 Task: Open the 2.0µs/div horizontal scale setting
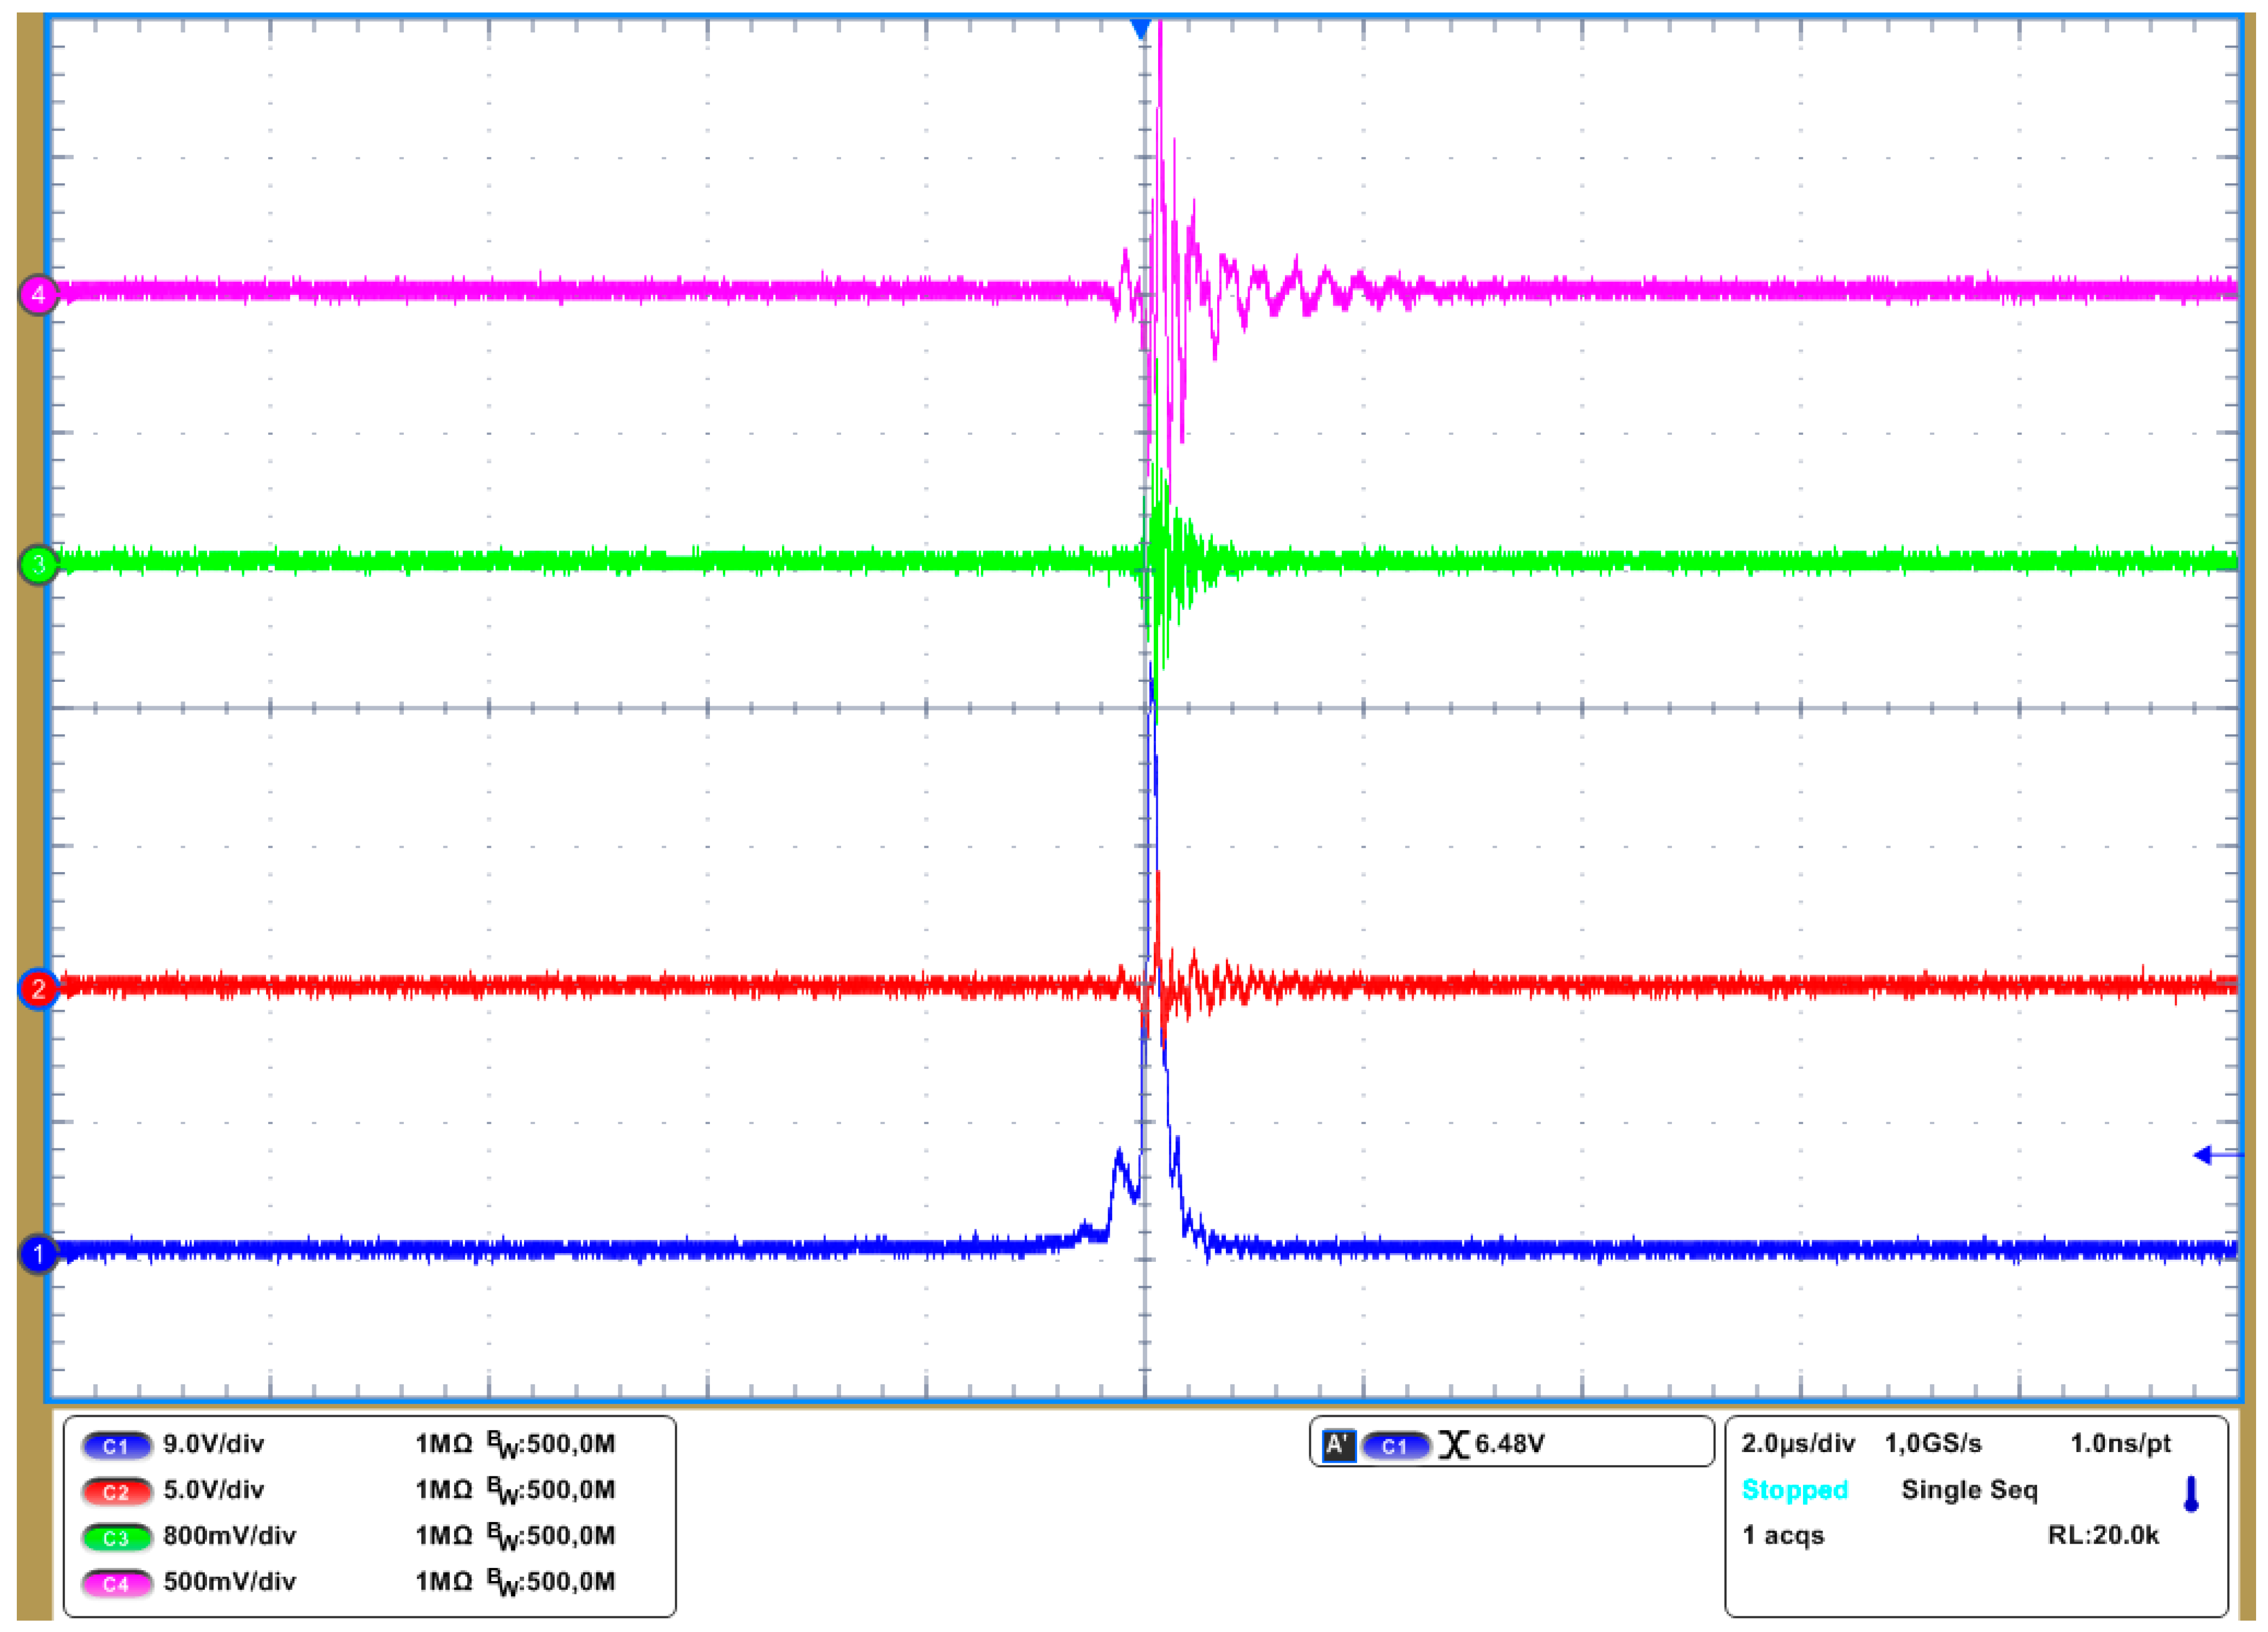[1797, 1444]
